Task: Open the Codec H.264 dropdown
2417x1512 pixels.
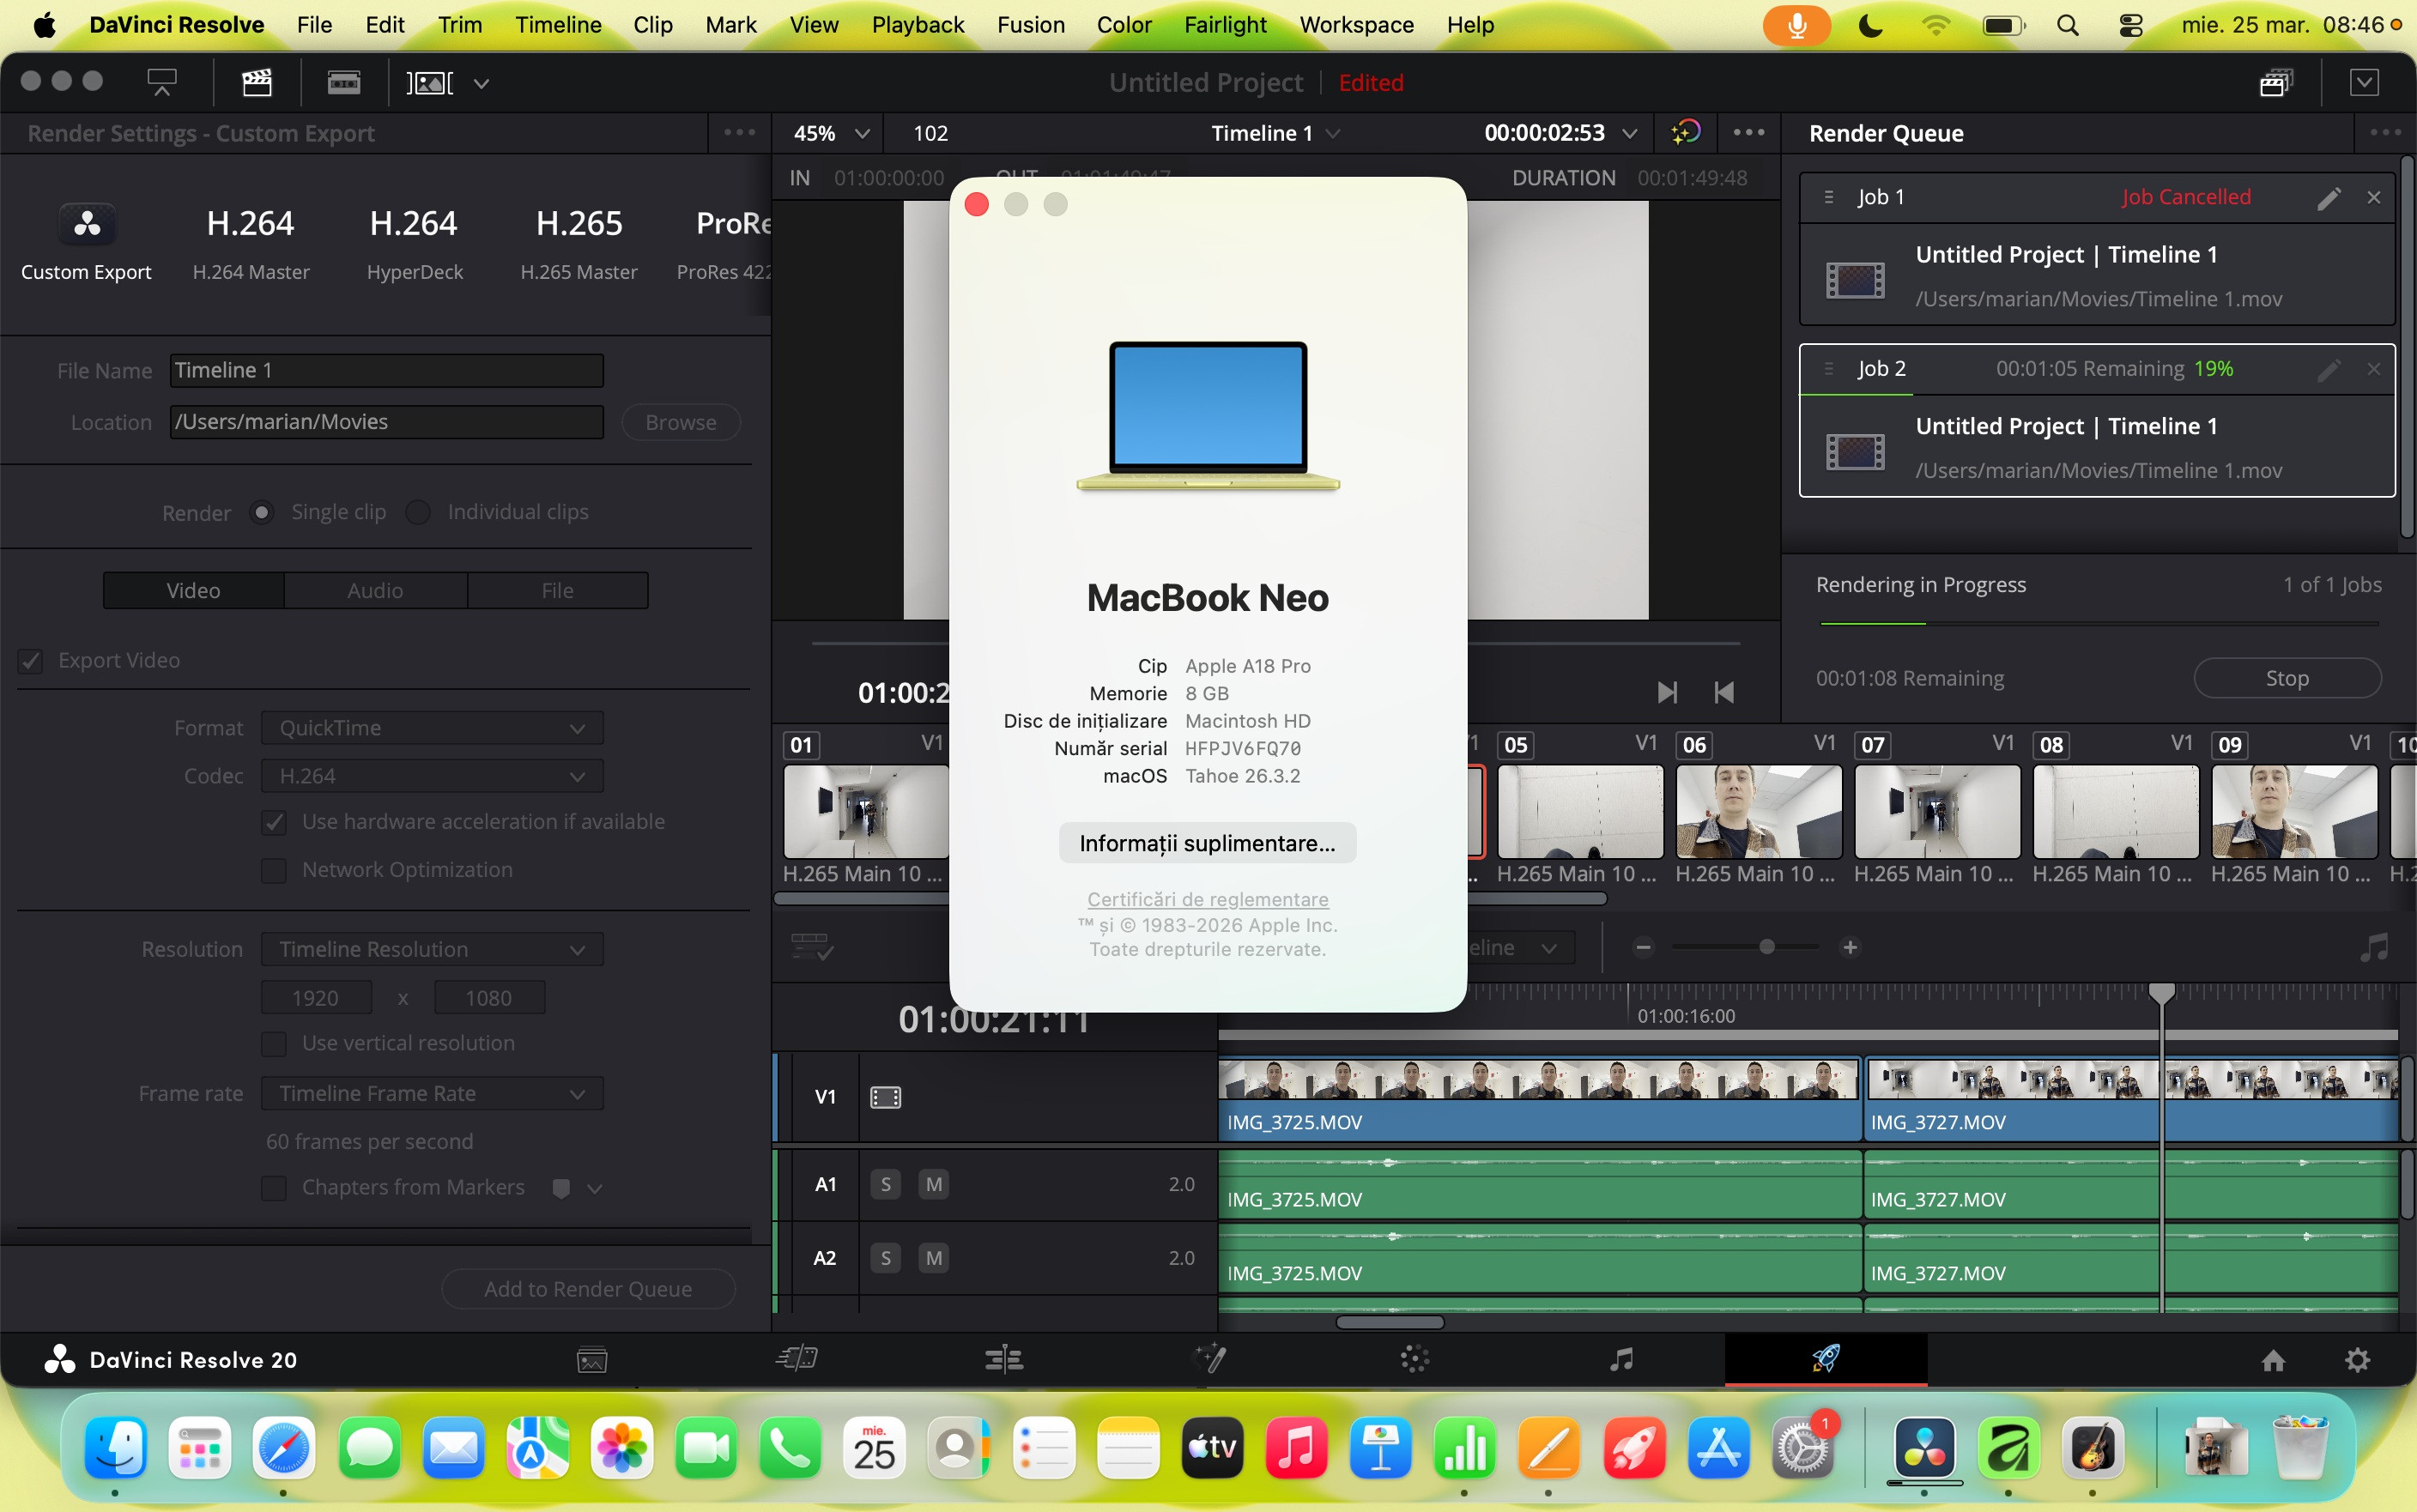Action: point(432,776)
